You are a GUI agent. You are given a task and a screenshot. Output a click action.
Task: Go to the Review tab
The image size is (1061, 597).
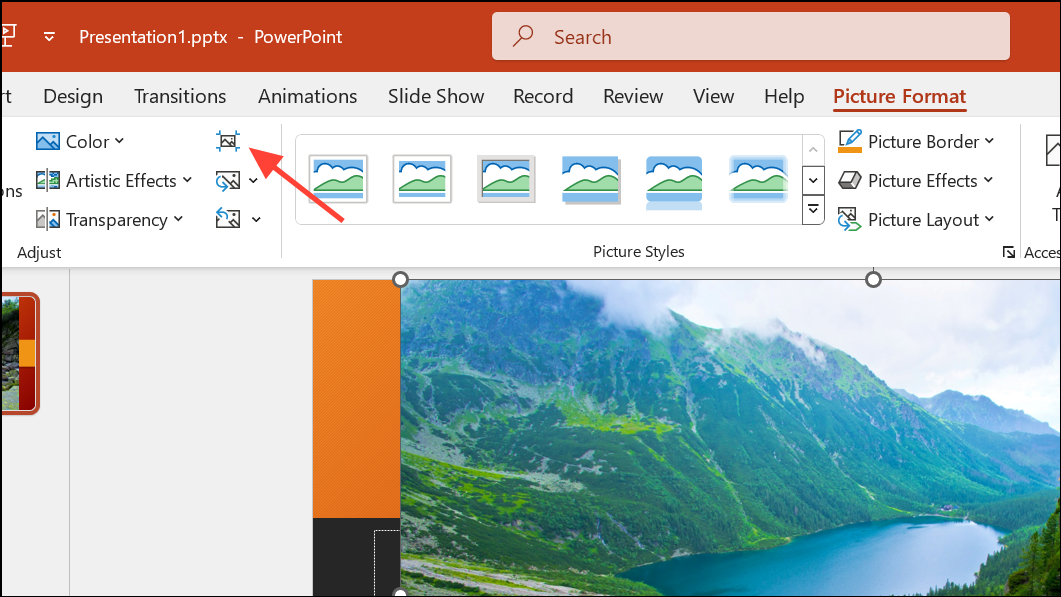[632, 96]
